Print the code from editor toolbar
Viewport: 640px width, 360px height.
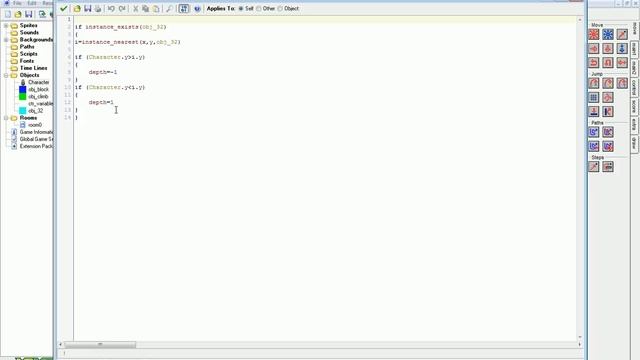(x=98, y=9)
